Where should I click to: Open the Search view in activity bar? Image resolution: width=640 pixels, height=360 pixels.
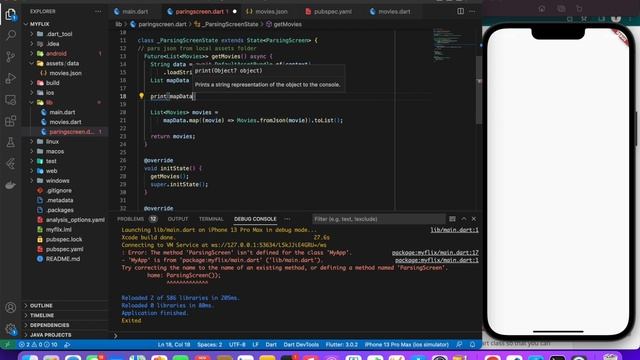pos(11,35)
